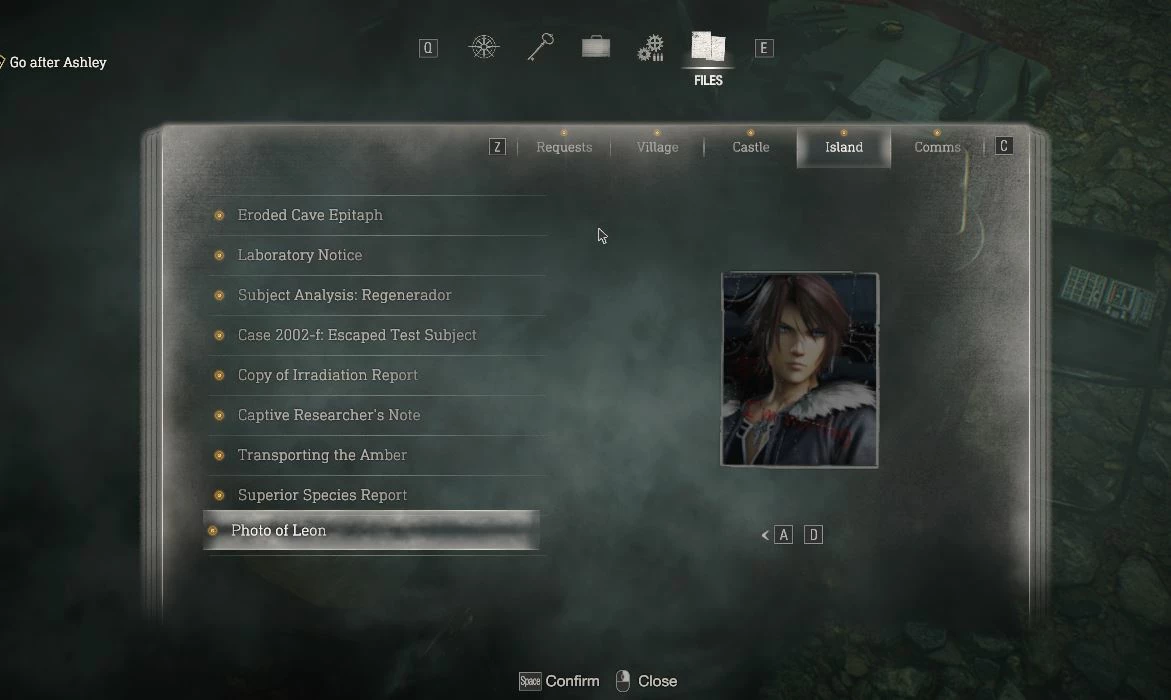Click the D next page button

point(813,535)
